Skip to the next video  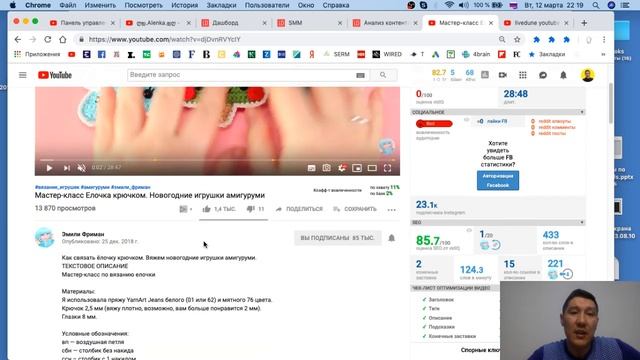67,168
